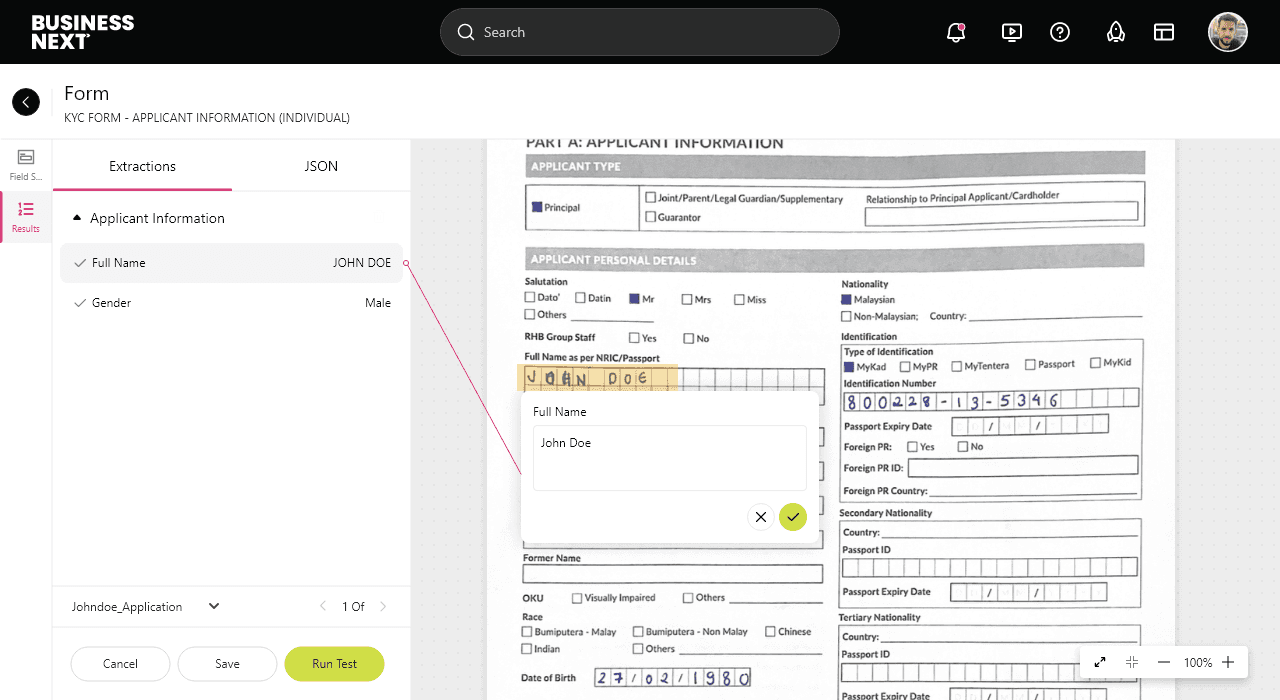
Task: Zoom out with the minus icon
Action: pyautogui.click(x=1164, y=662)
